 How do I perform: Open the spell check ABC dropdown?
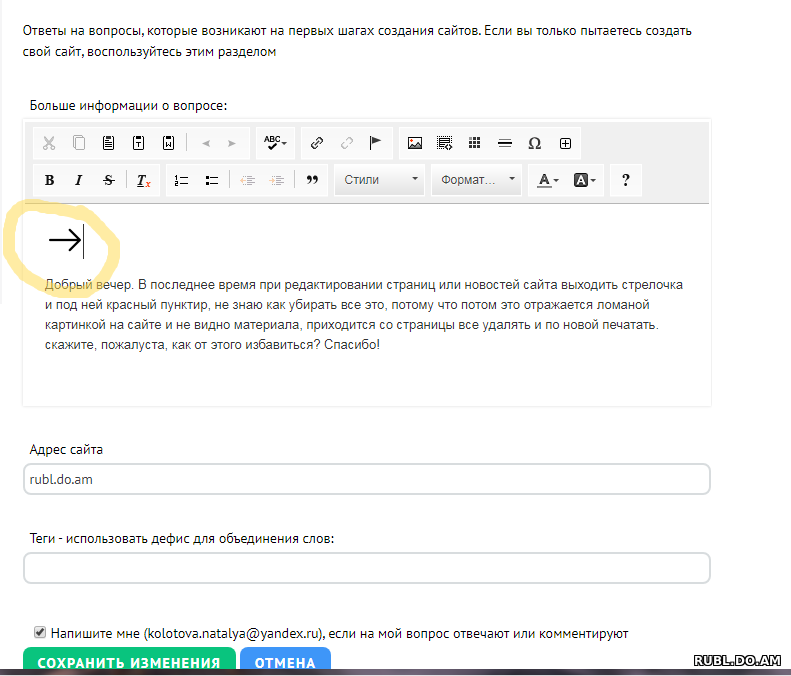click(x=275, y=143)
